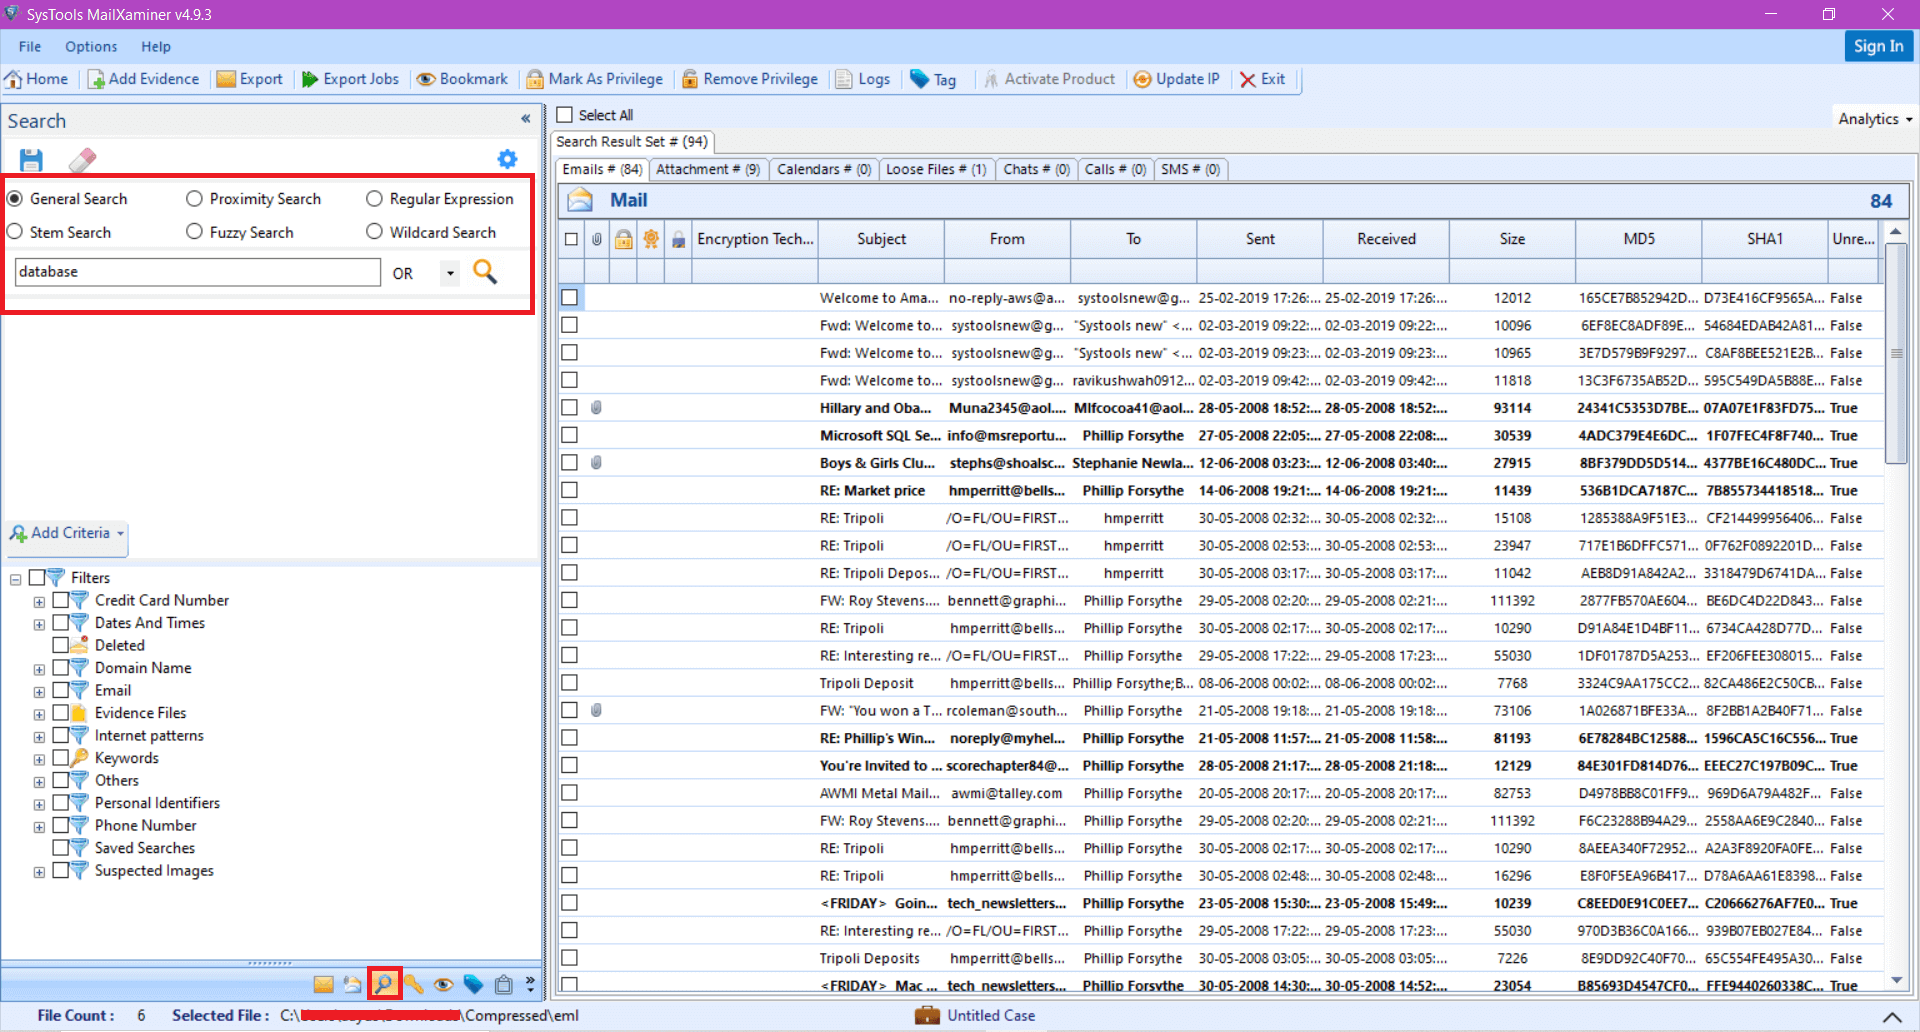Open the Options menu
The image size is (1920, 1032).
91,46
